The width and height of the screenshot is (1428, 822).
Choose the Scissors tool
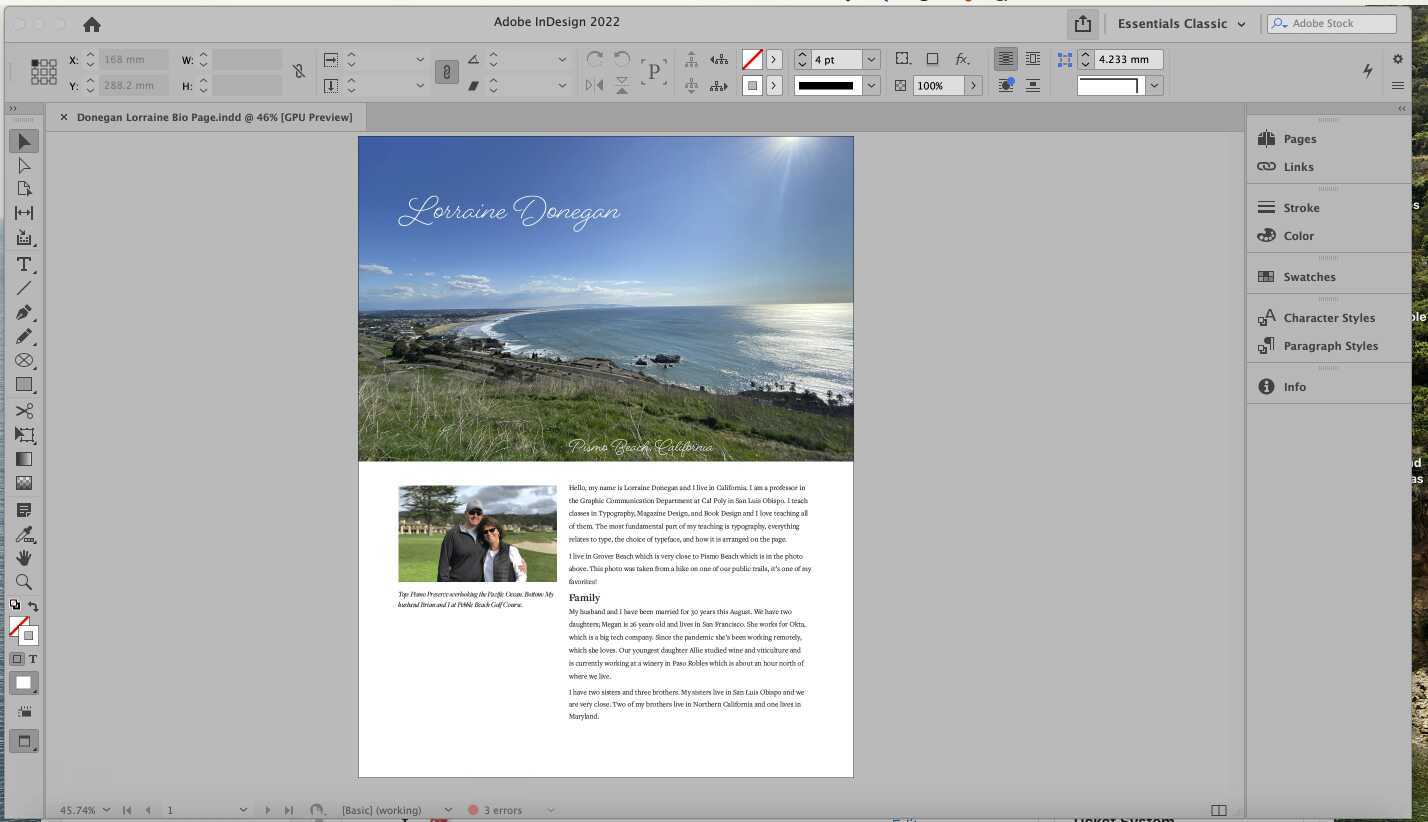(24, 411)
